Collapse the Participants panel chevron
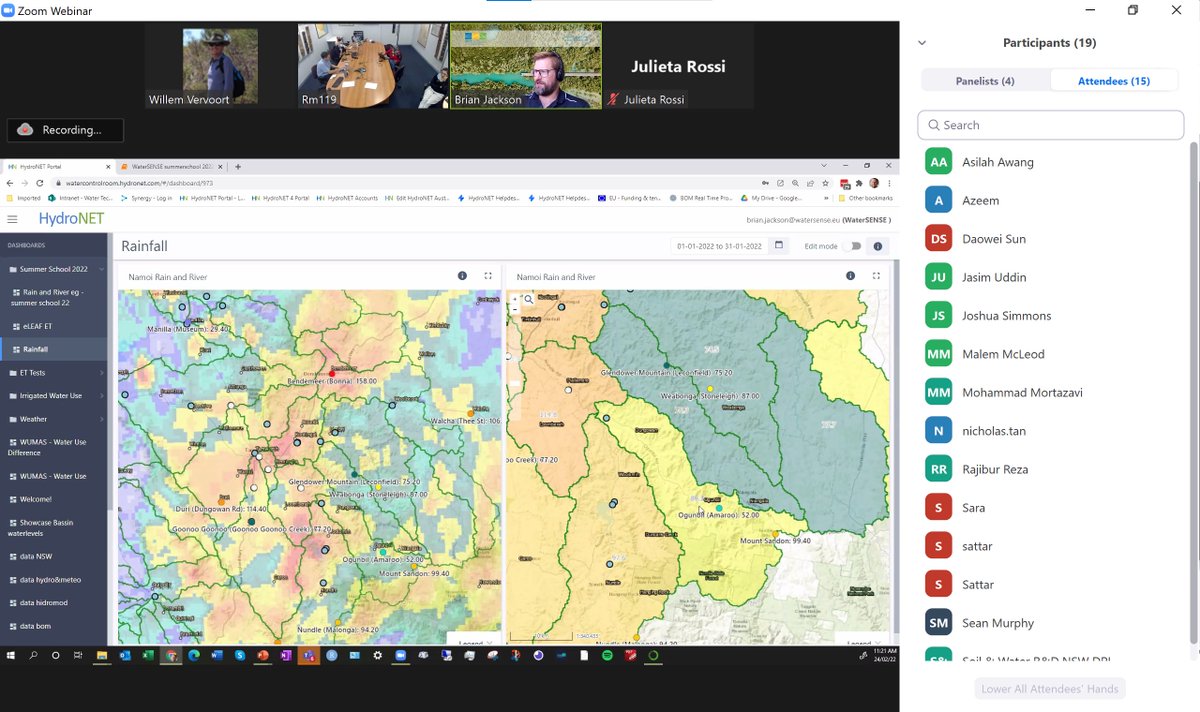The height and width of the screenshot is (712, 1200). tap(922, 43)
